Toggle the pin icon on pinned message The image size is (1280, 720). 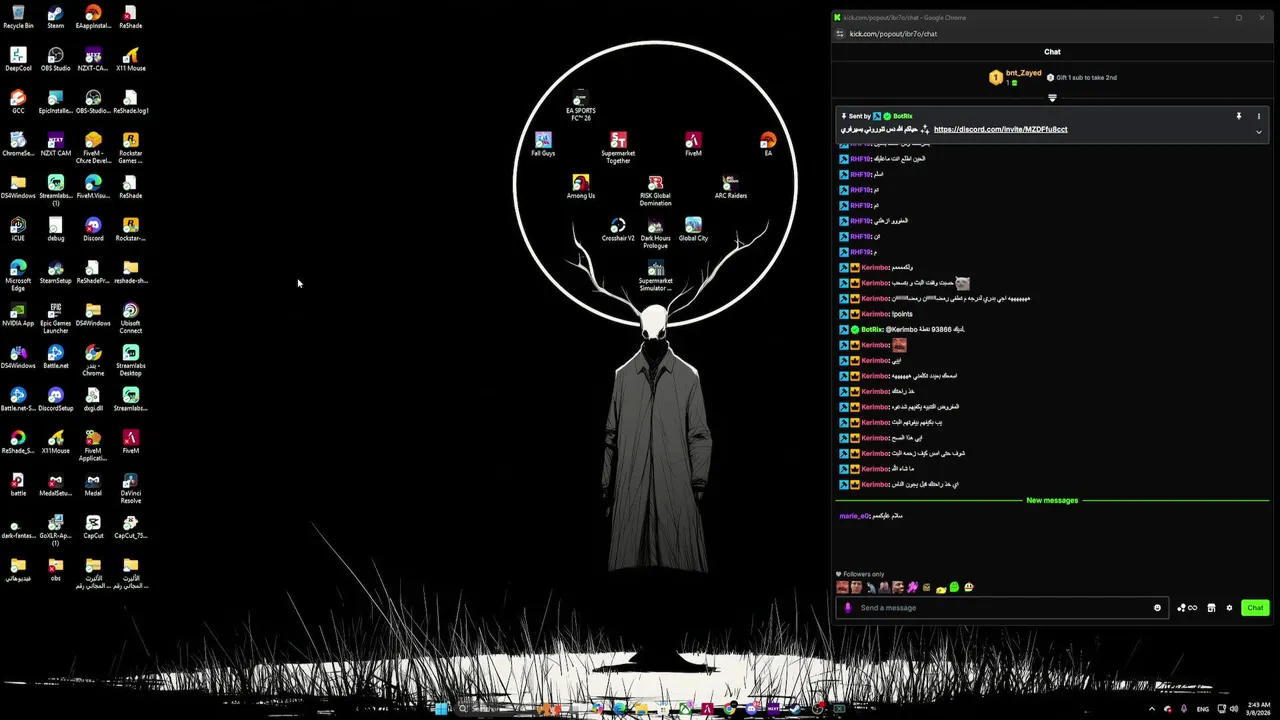(x=1239, y=116)
